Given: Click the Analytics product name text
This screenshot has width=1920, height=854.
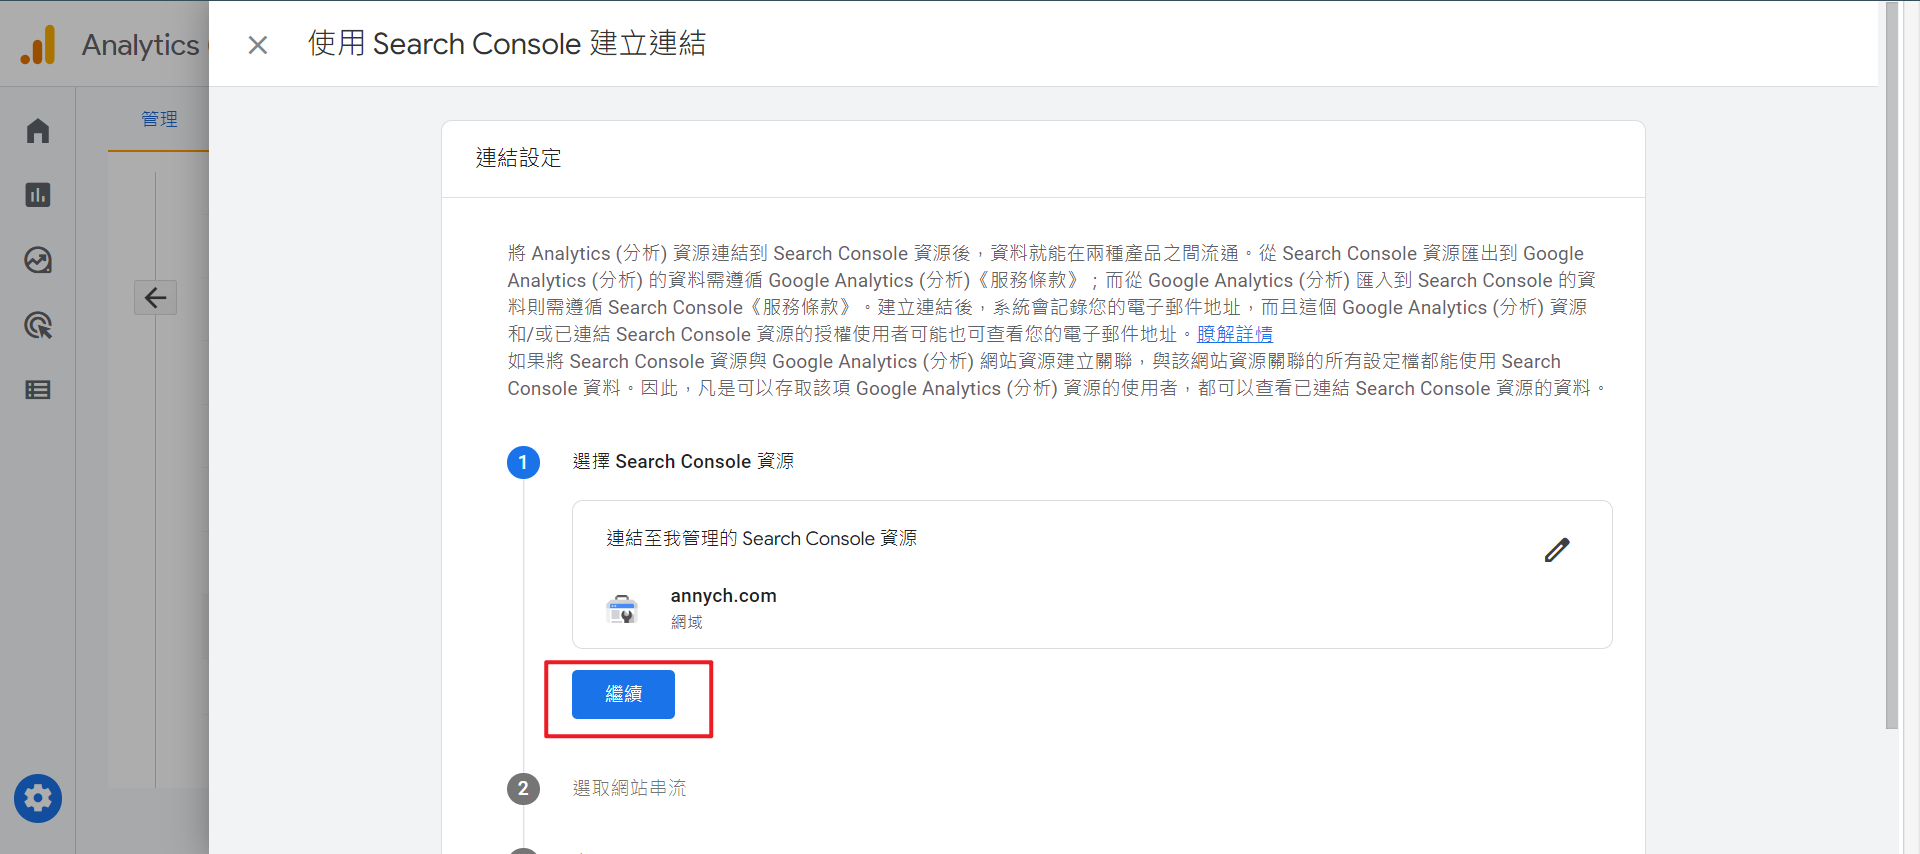Looking at the screenshot, I should point(140,45).
